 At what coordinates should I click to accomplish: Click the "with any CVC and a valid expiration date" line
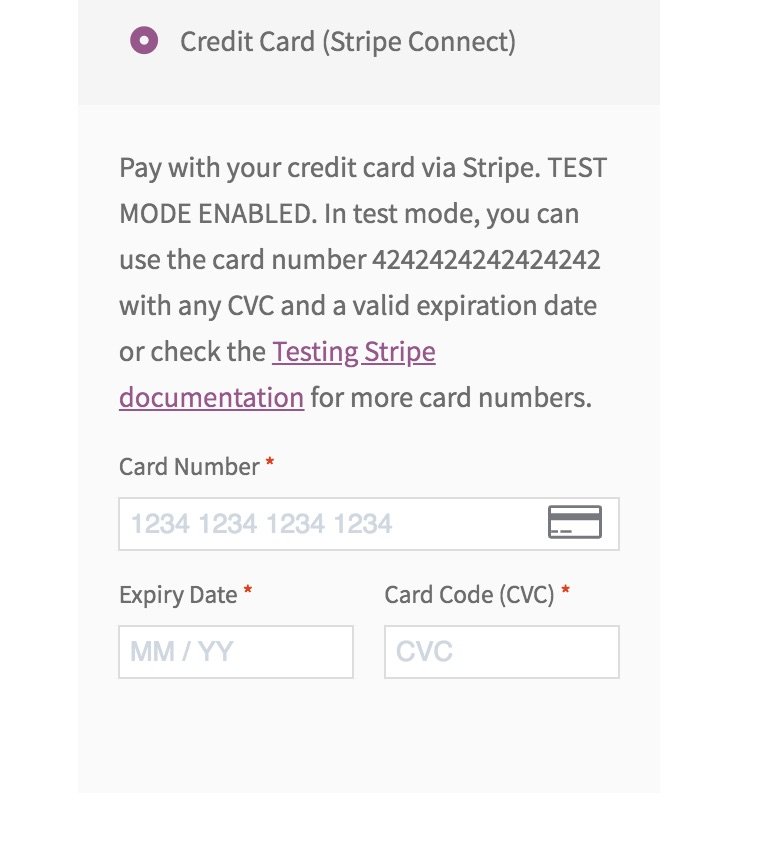pos(358,306)
